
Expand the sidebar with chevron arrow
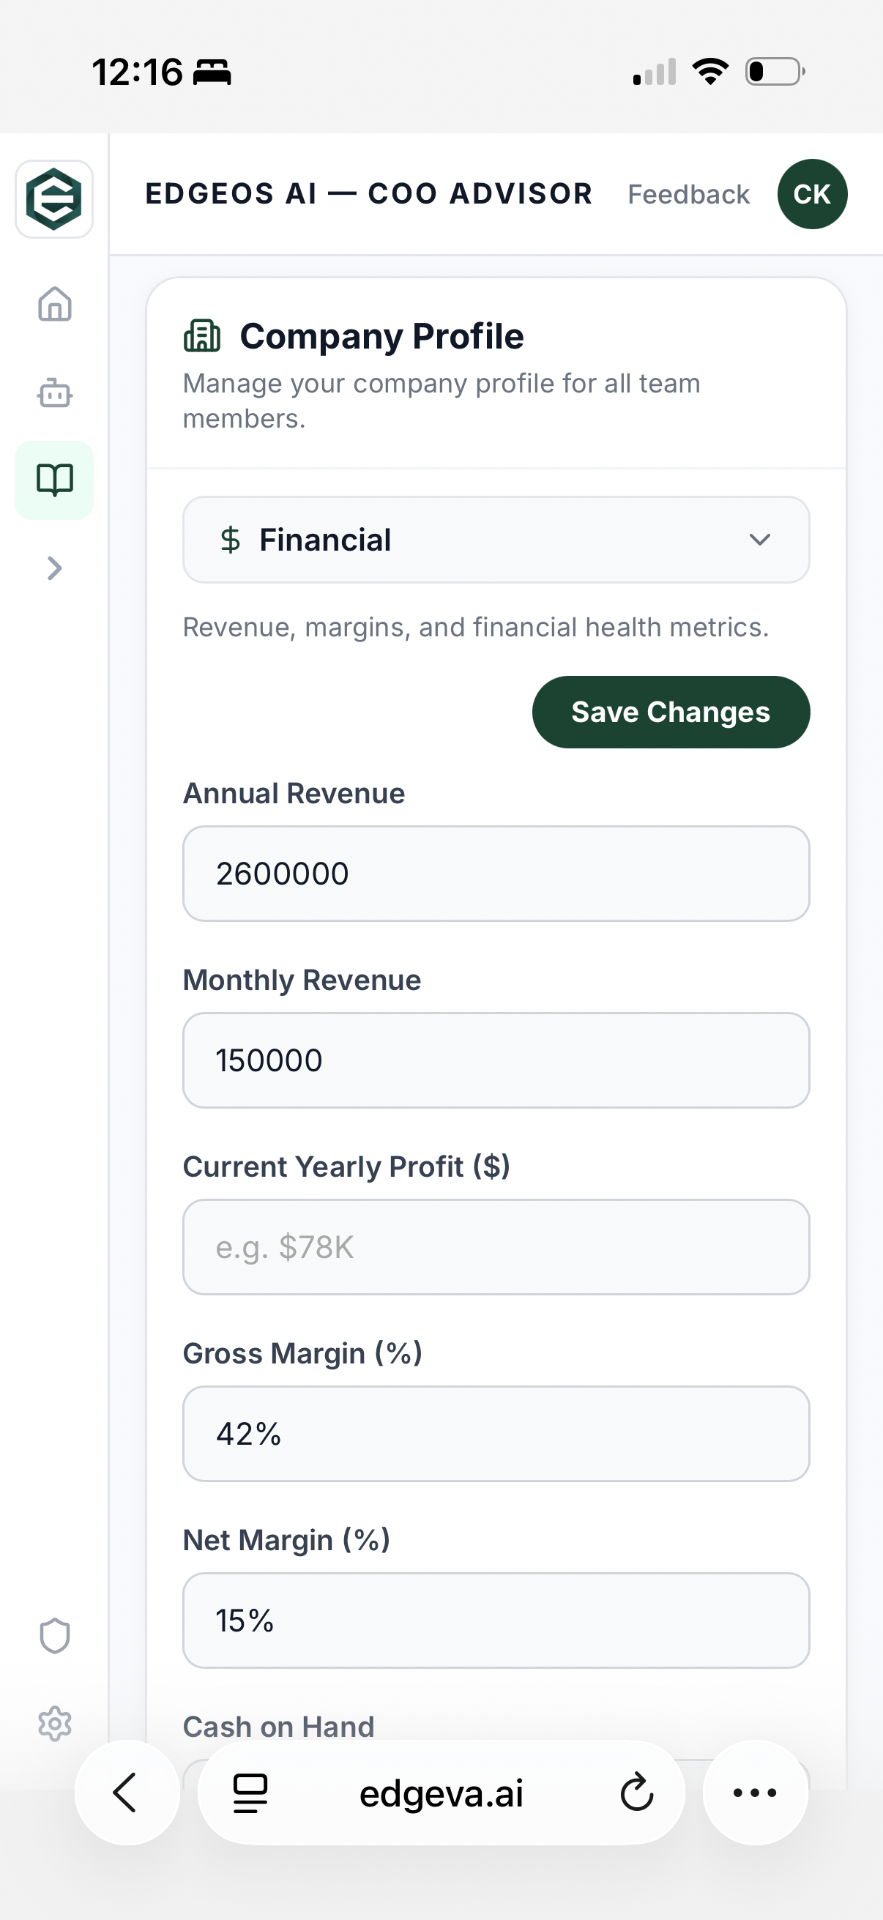(x=55, y=568)
